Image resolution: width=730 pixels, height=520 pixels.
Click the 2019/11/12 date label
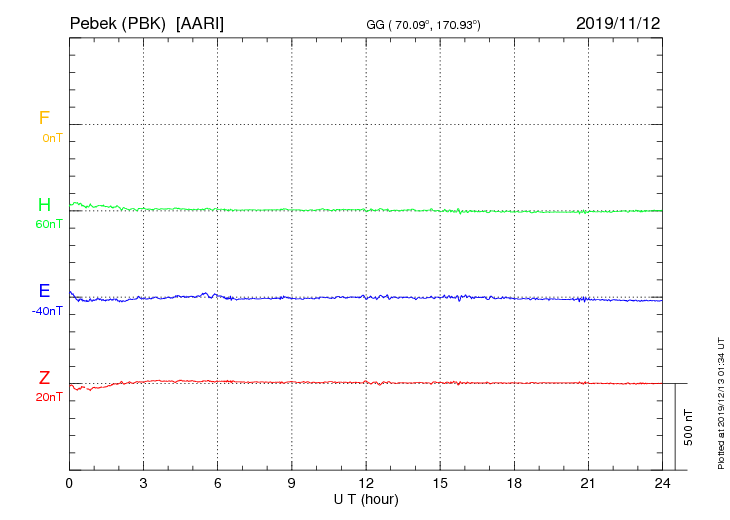point(618,23)
